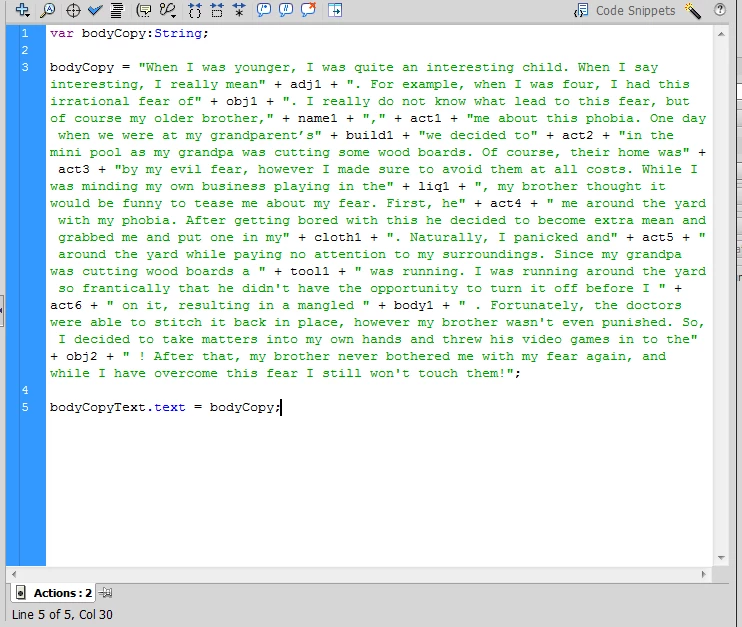
Task: Click the 'cloth1' variable in the code
Action: click(x=337, y=238)
